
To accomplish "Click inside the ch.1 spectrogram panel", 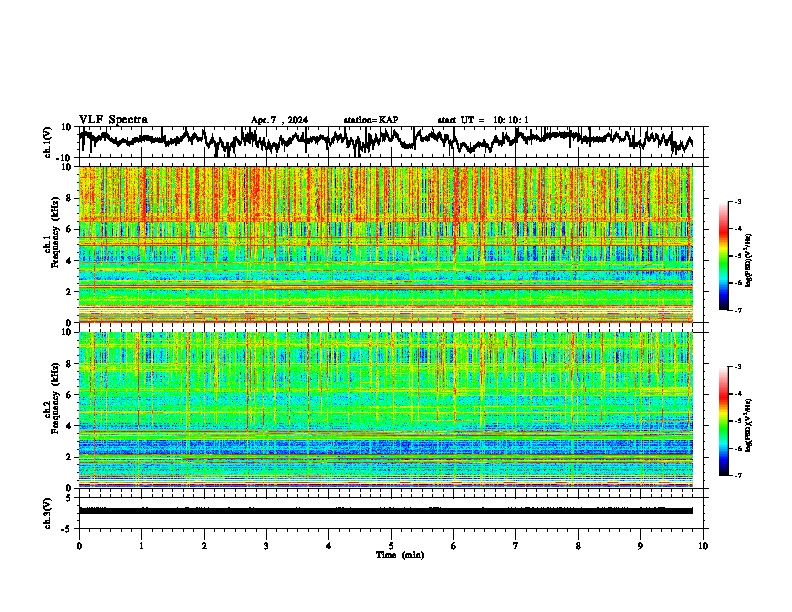I will pos(386,244).
